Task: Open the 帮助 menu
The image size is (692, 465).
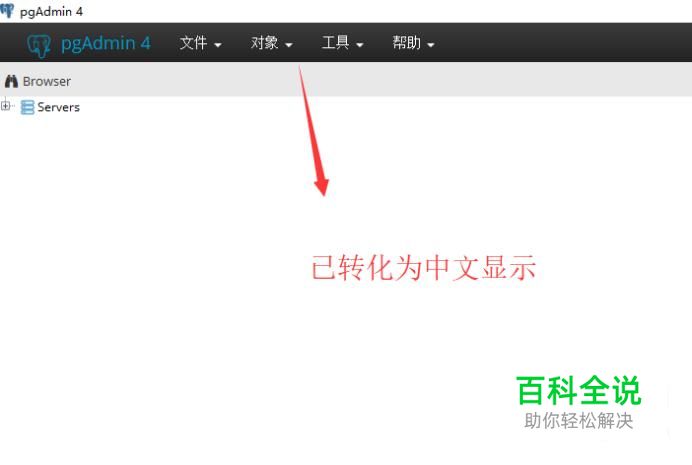Action: click(414, 43)
